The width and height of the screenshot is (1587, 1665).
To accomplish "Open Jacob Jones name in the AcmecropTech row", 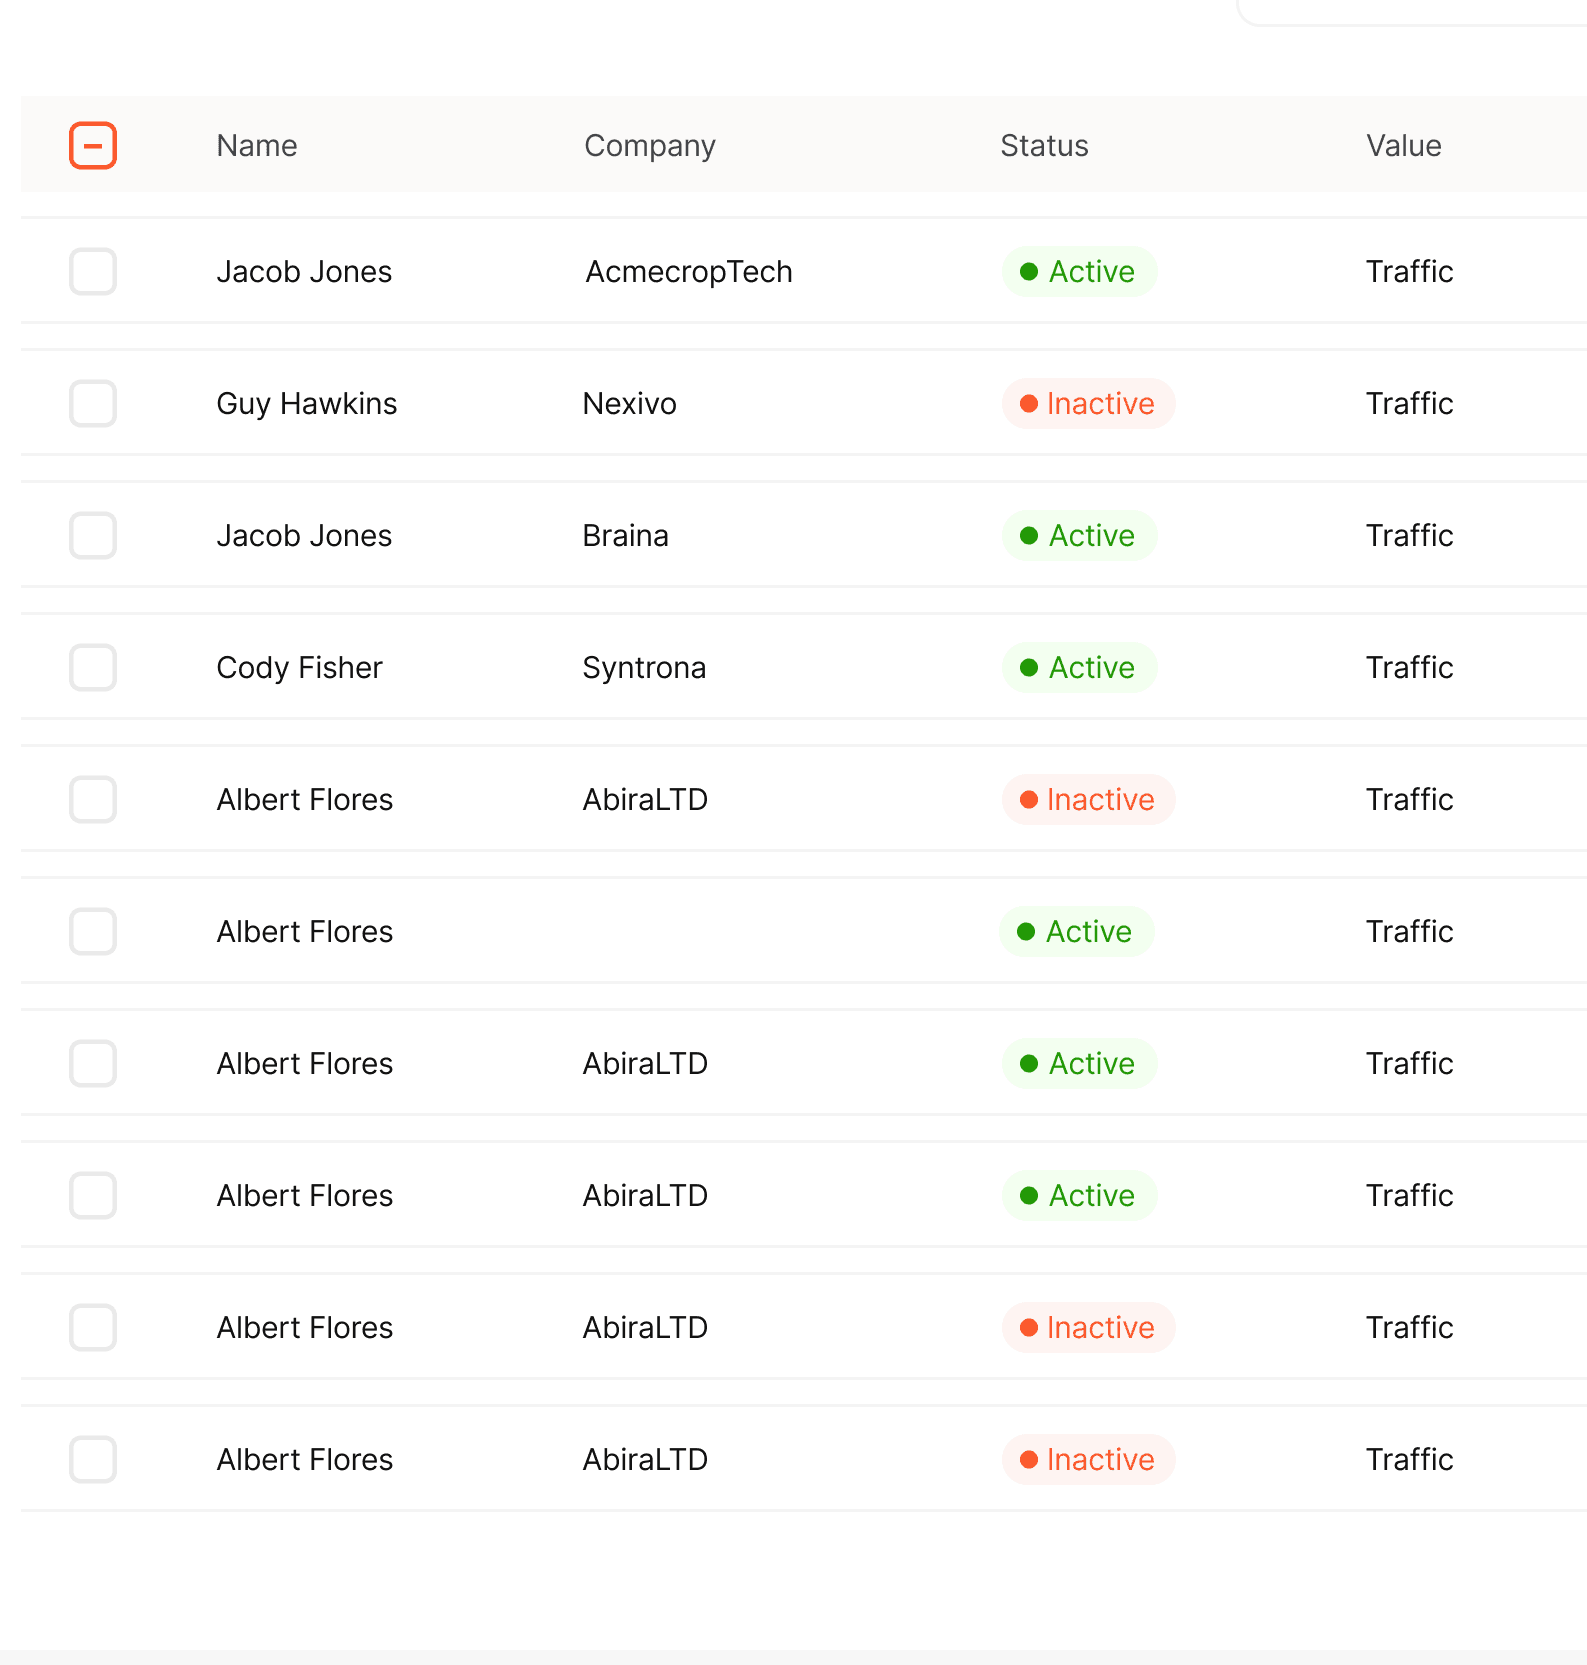I will (x=304, y=272).
